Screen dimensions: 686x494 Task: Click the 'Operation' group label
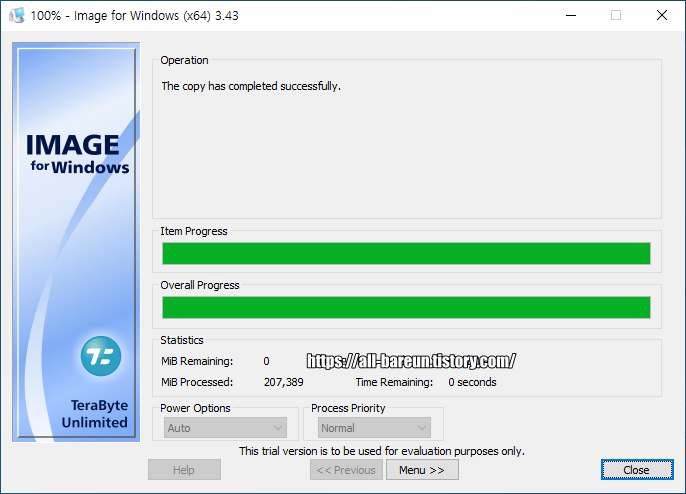184,60
